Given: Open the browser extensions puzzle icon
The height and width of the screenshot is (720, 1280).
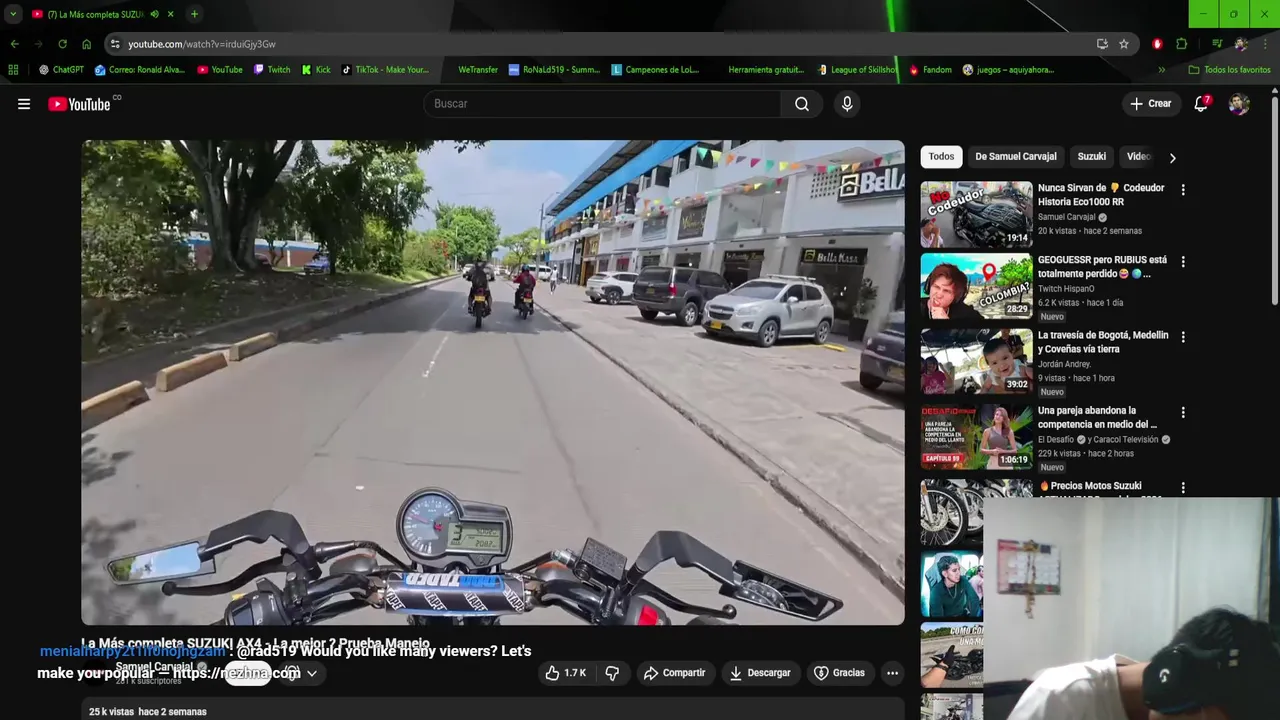Looking at the screenshot, I should click(x=1181, y=44).
